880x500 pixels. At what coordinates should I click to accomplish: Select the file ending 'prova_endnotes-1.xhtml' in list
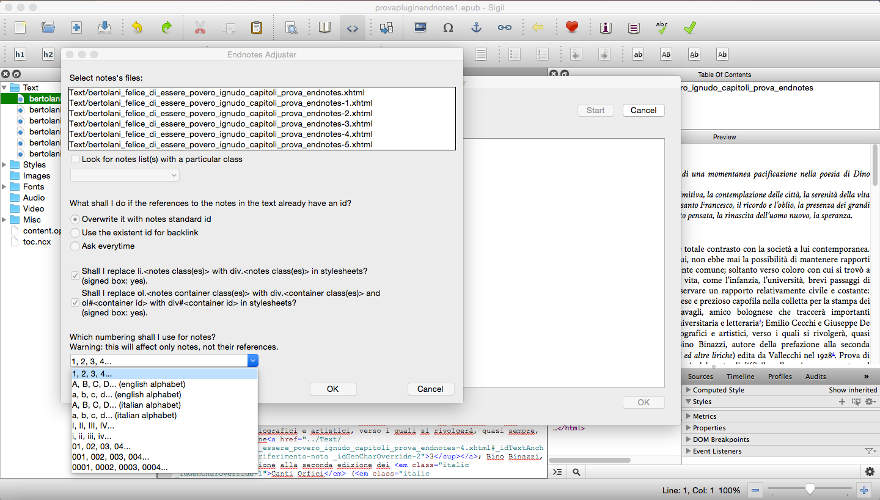click(262, 103)
